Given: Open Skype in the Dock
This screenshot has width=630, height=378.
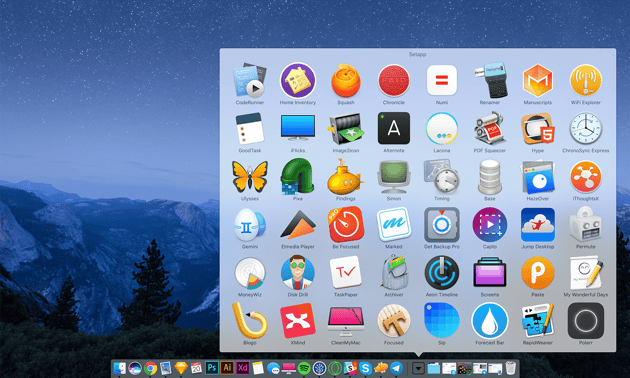Looking at the screenshot, I should [x=365, y=368].
